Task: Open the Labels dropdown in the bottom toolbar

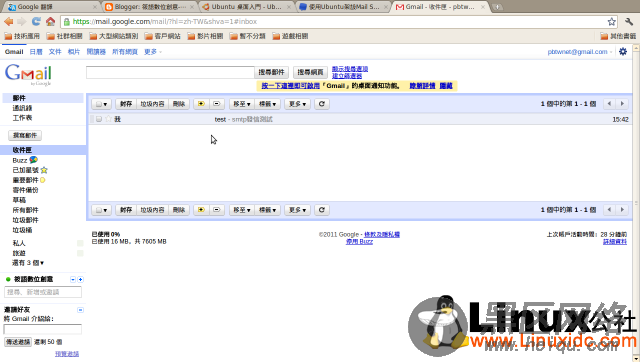Action: (267, 210)
